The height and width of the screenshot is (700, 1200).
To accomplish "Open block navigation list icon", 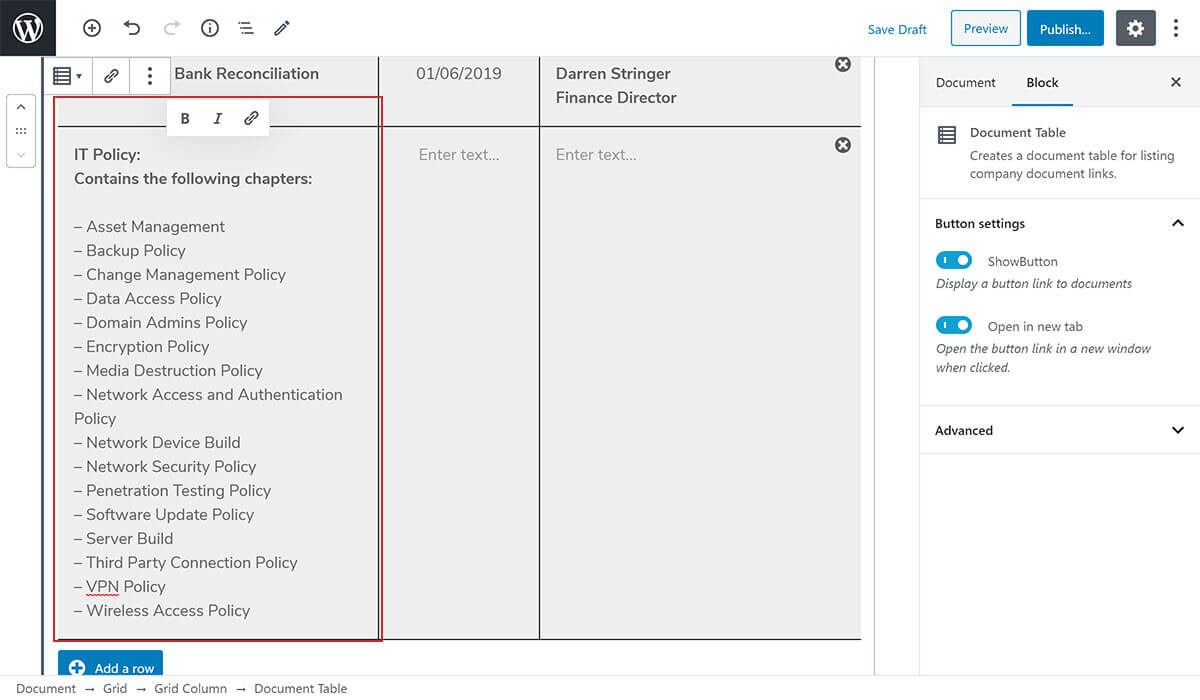I will pos(245,28).
